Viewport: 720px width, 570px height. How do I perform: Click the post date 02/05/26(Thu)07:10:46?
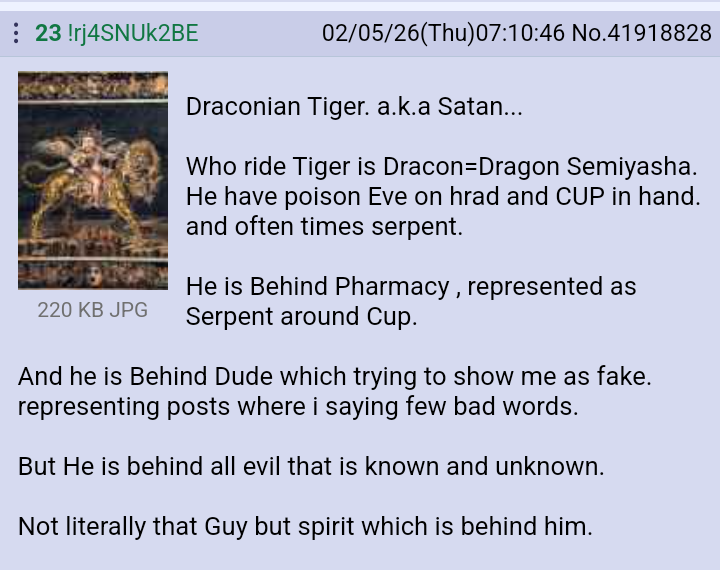tap(443, 33)
